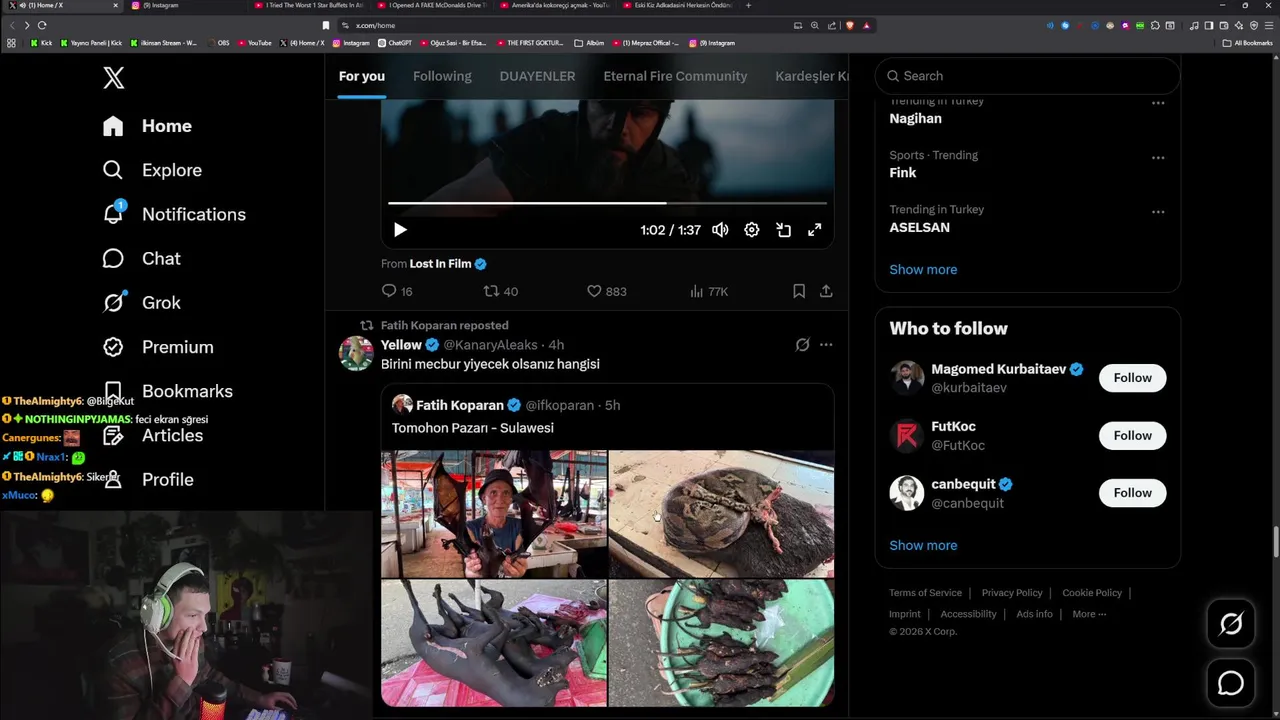Open a new browser tab

click(x=749, y=5)
